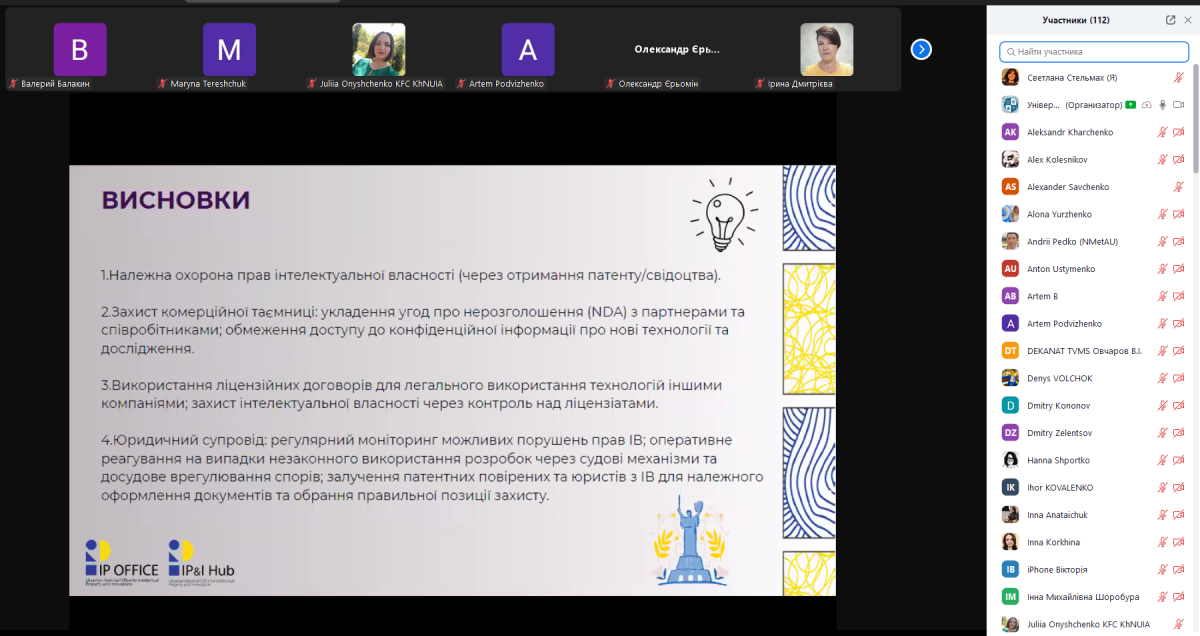Click the participants list scrollbar
1200x636 pixels.
coord(1195,200)
